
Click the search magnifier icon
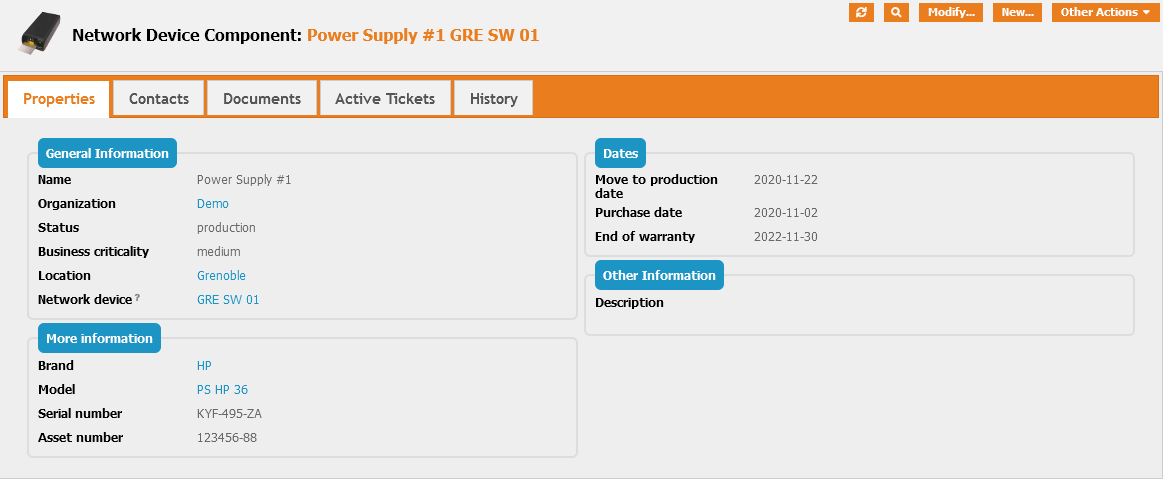(x=896, y=12)
